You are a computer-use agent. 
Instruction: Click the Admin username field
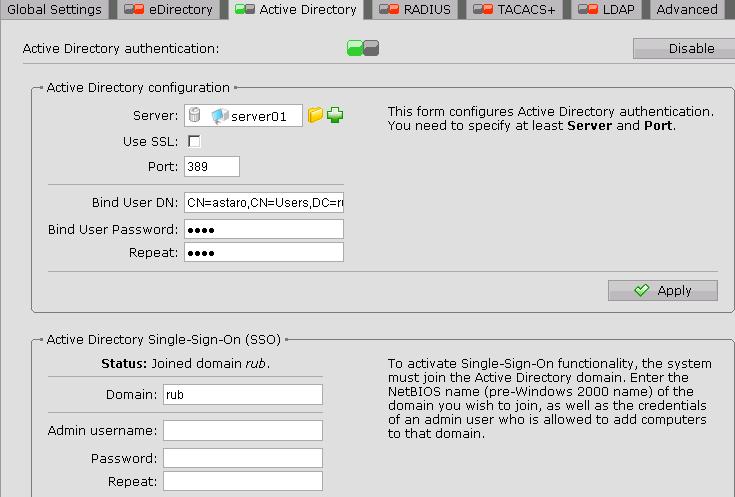243,430
